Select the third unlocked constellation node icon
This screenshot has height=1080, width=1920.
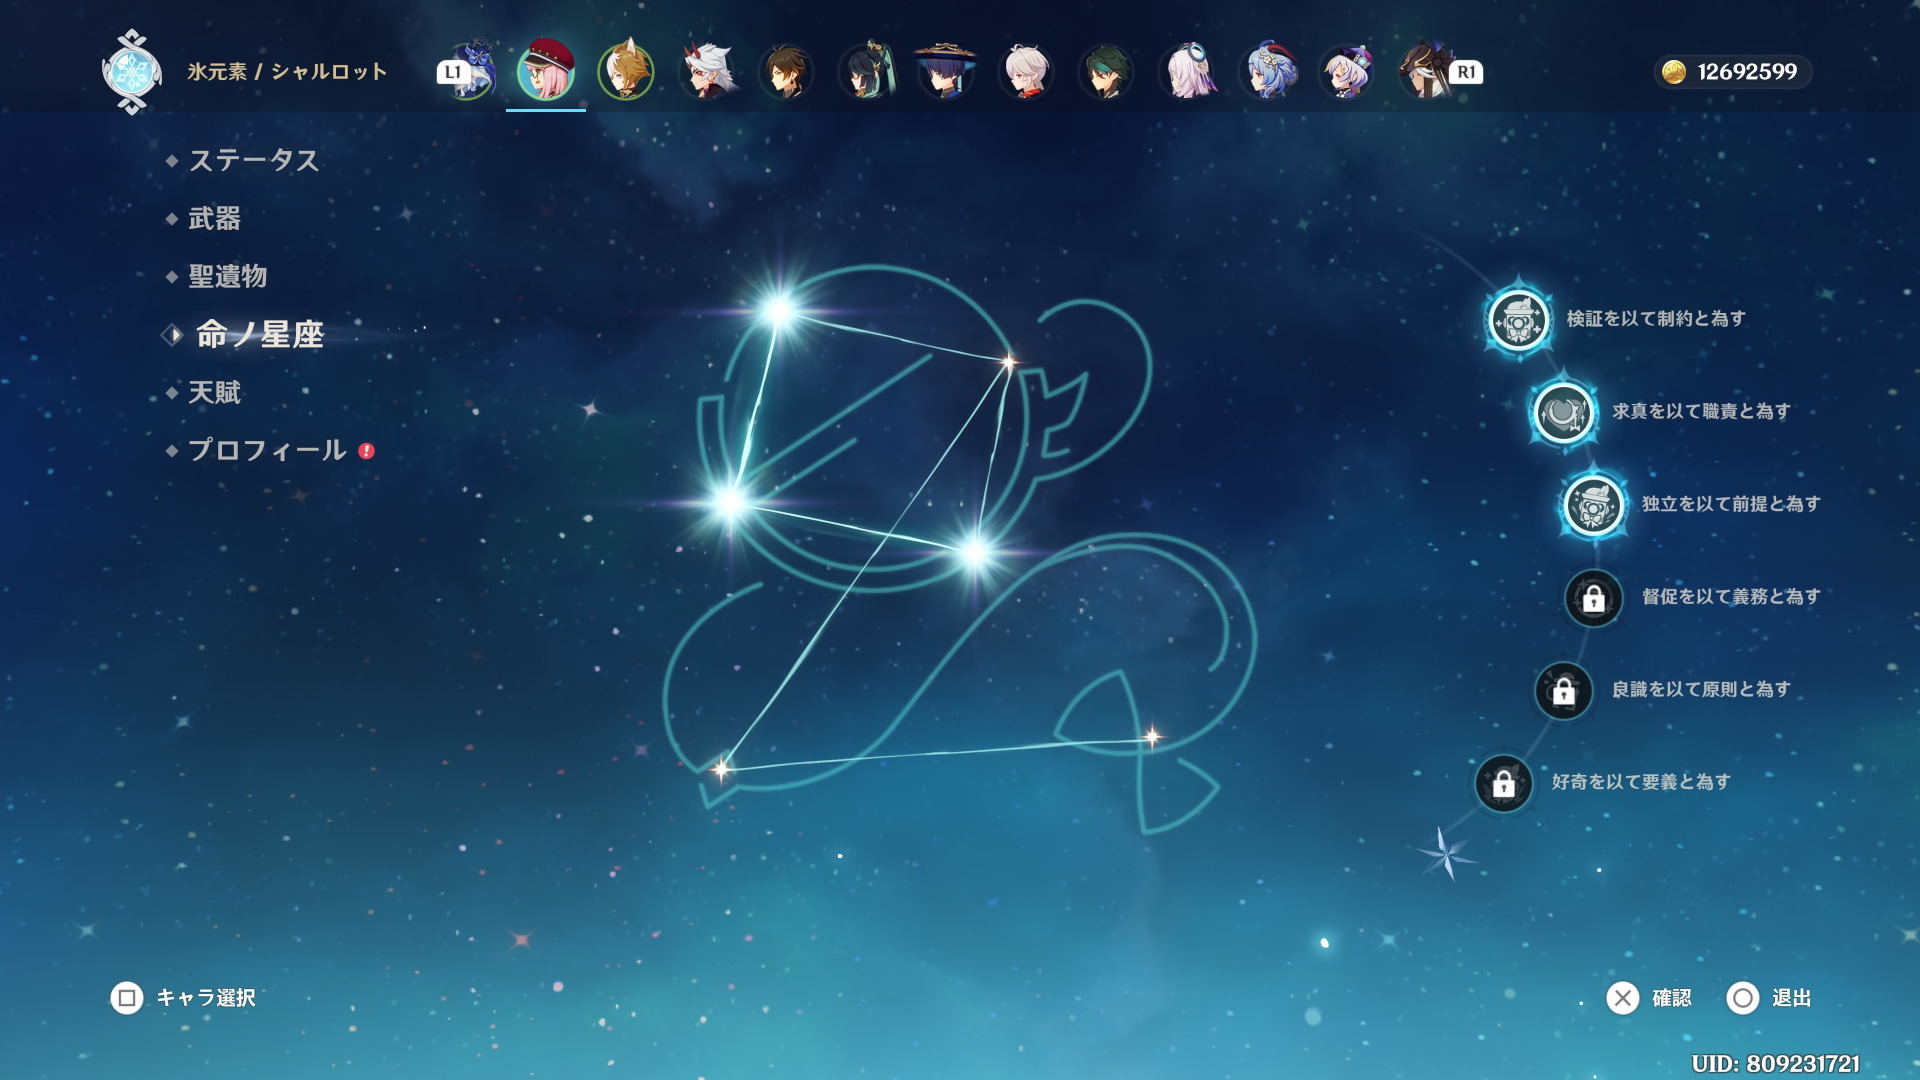pyautogui.click(x=1593, y=505)
